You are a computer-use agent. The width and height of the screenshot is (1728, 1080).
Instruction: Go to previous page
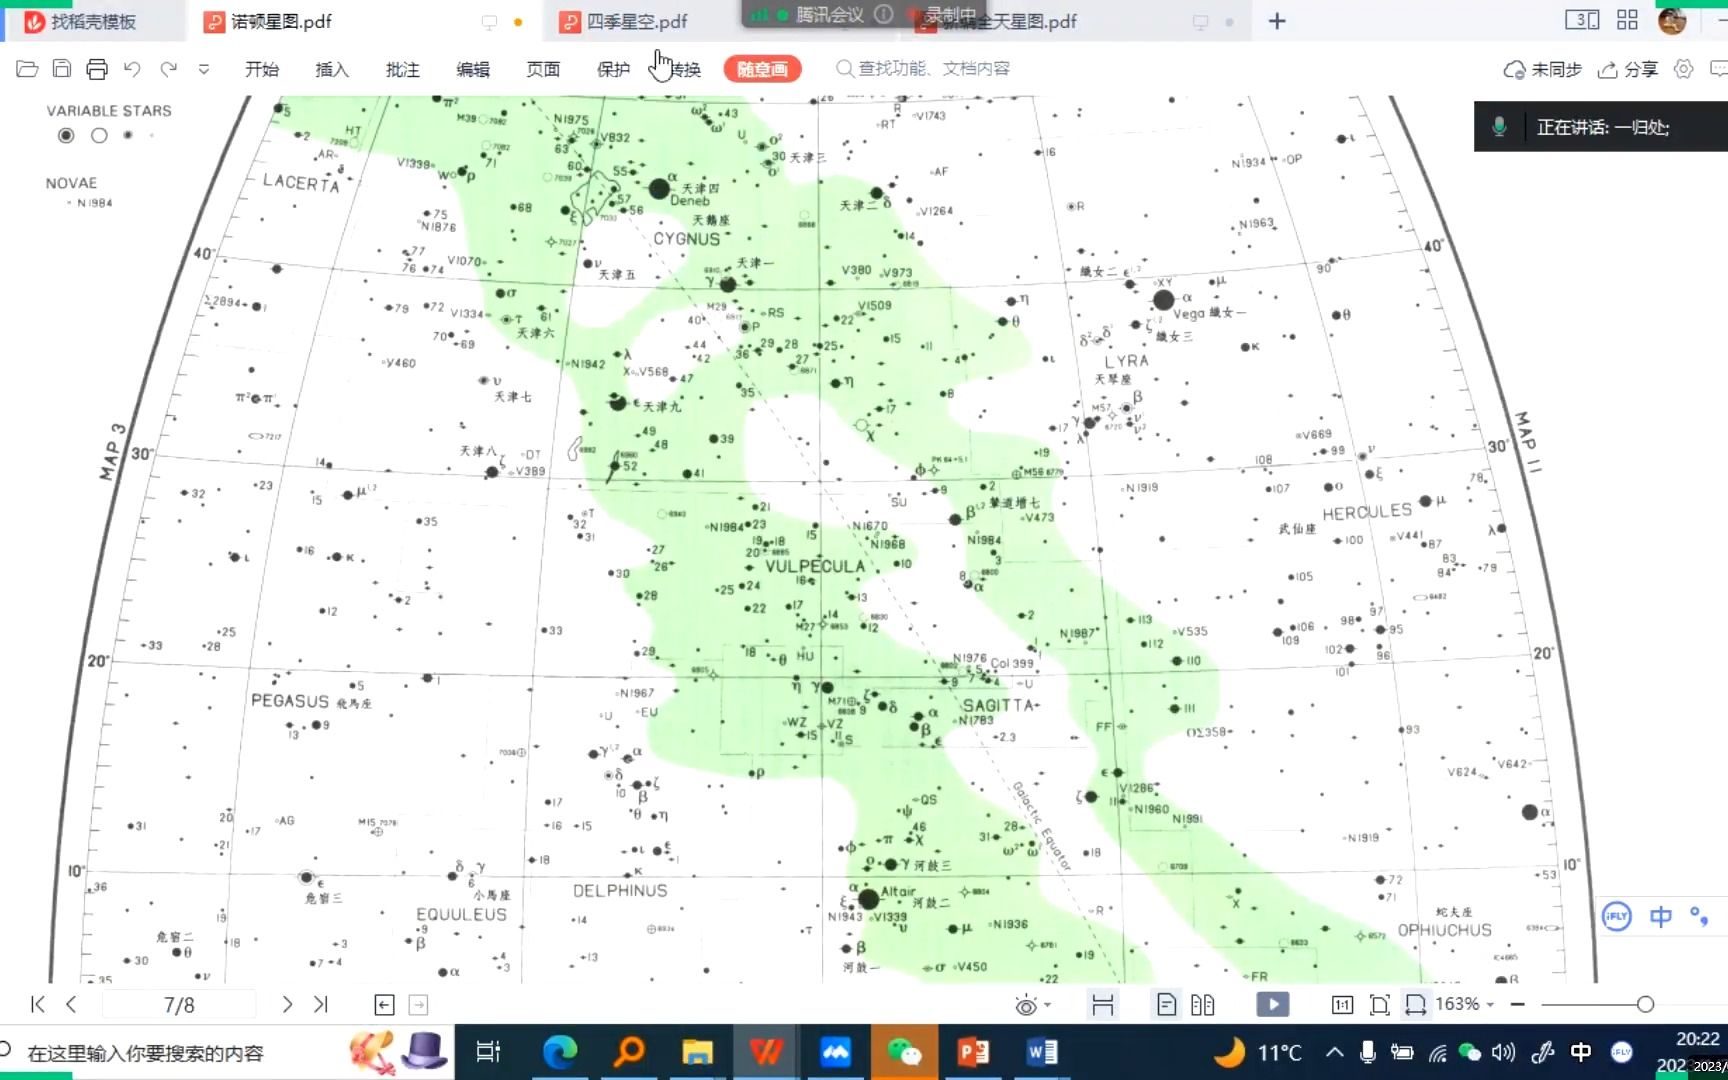pos(71,1004)
